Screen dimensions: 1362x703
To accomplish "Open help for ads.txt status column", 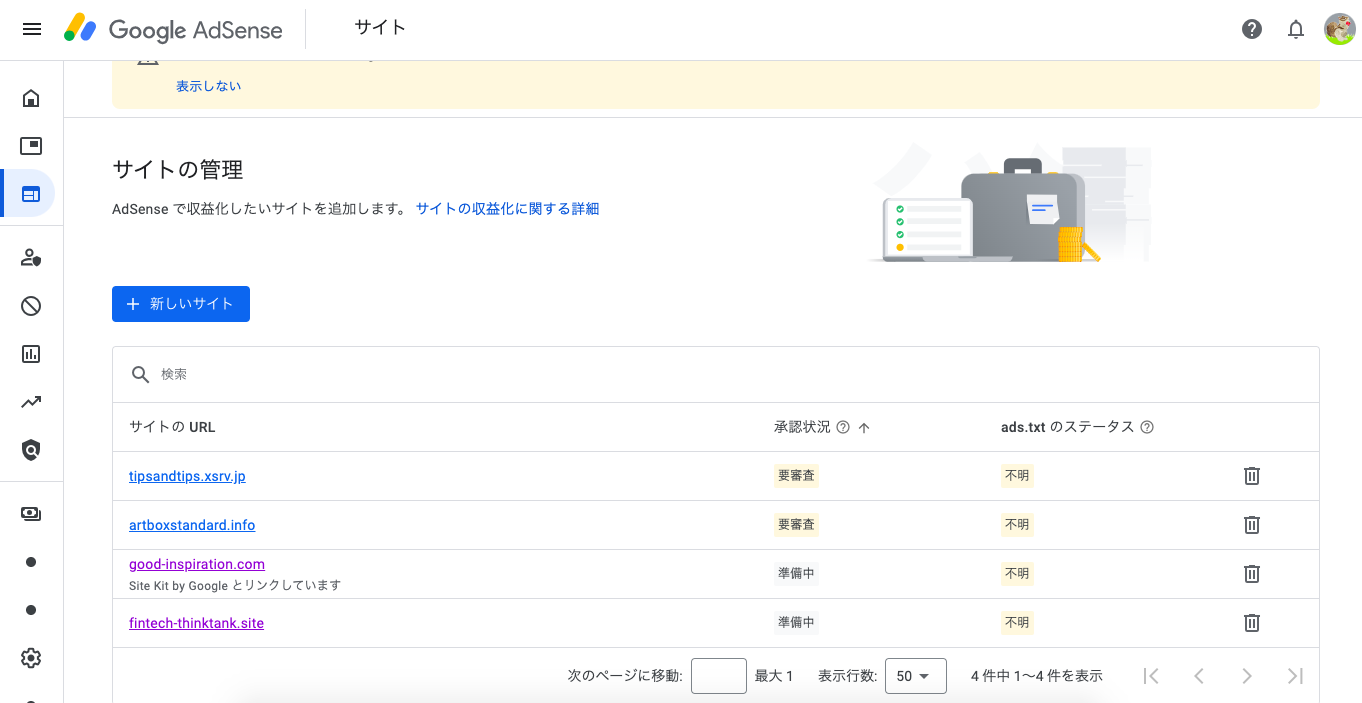I will pyautogui.click(x=1147, y=427).
